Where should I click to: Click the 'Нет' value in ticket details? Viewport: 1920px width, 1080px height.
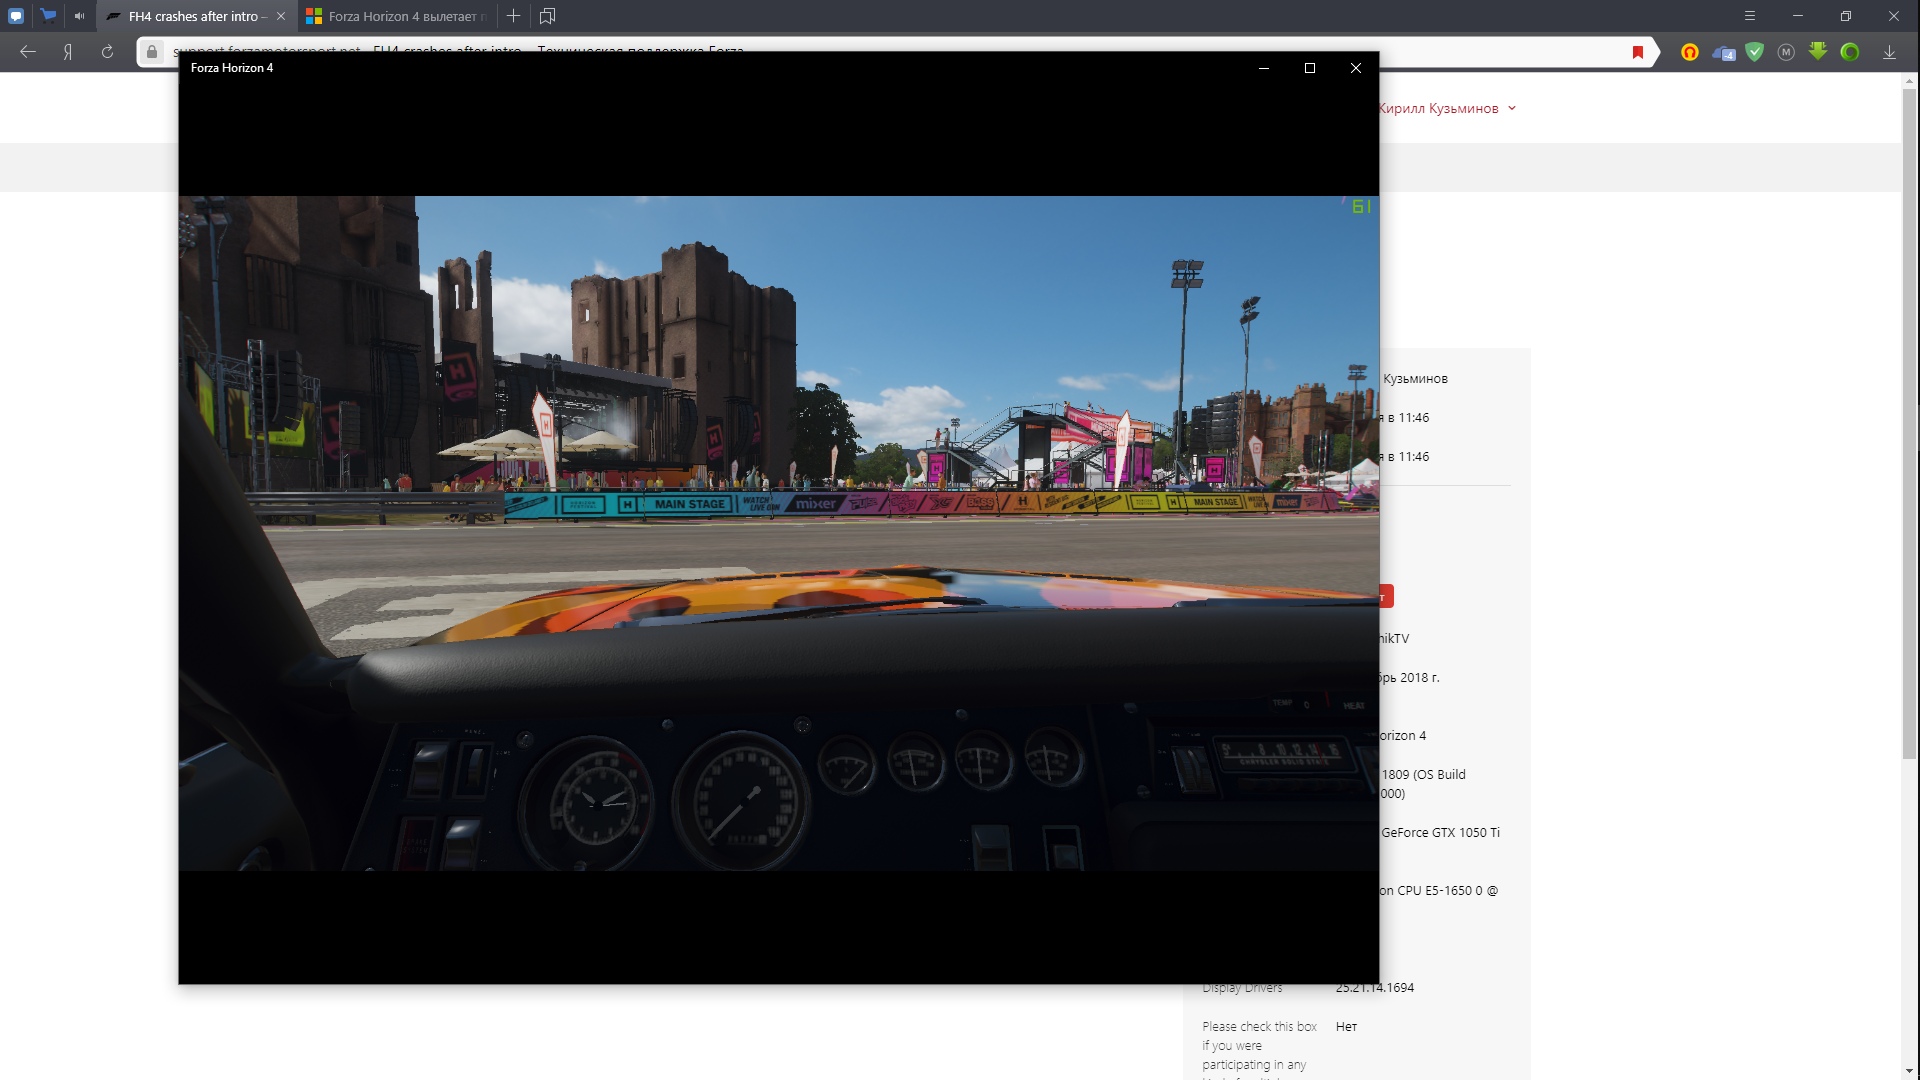coord(1346,1027)
